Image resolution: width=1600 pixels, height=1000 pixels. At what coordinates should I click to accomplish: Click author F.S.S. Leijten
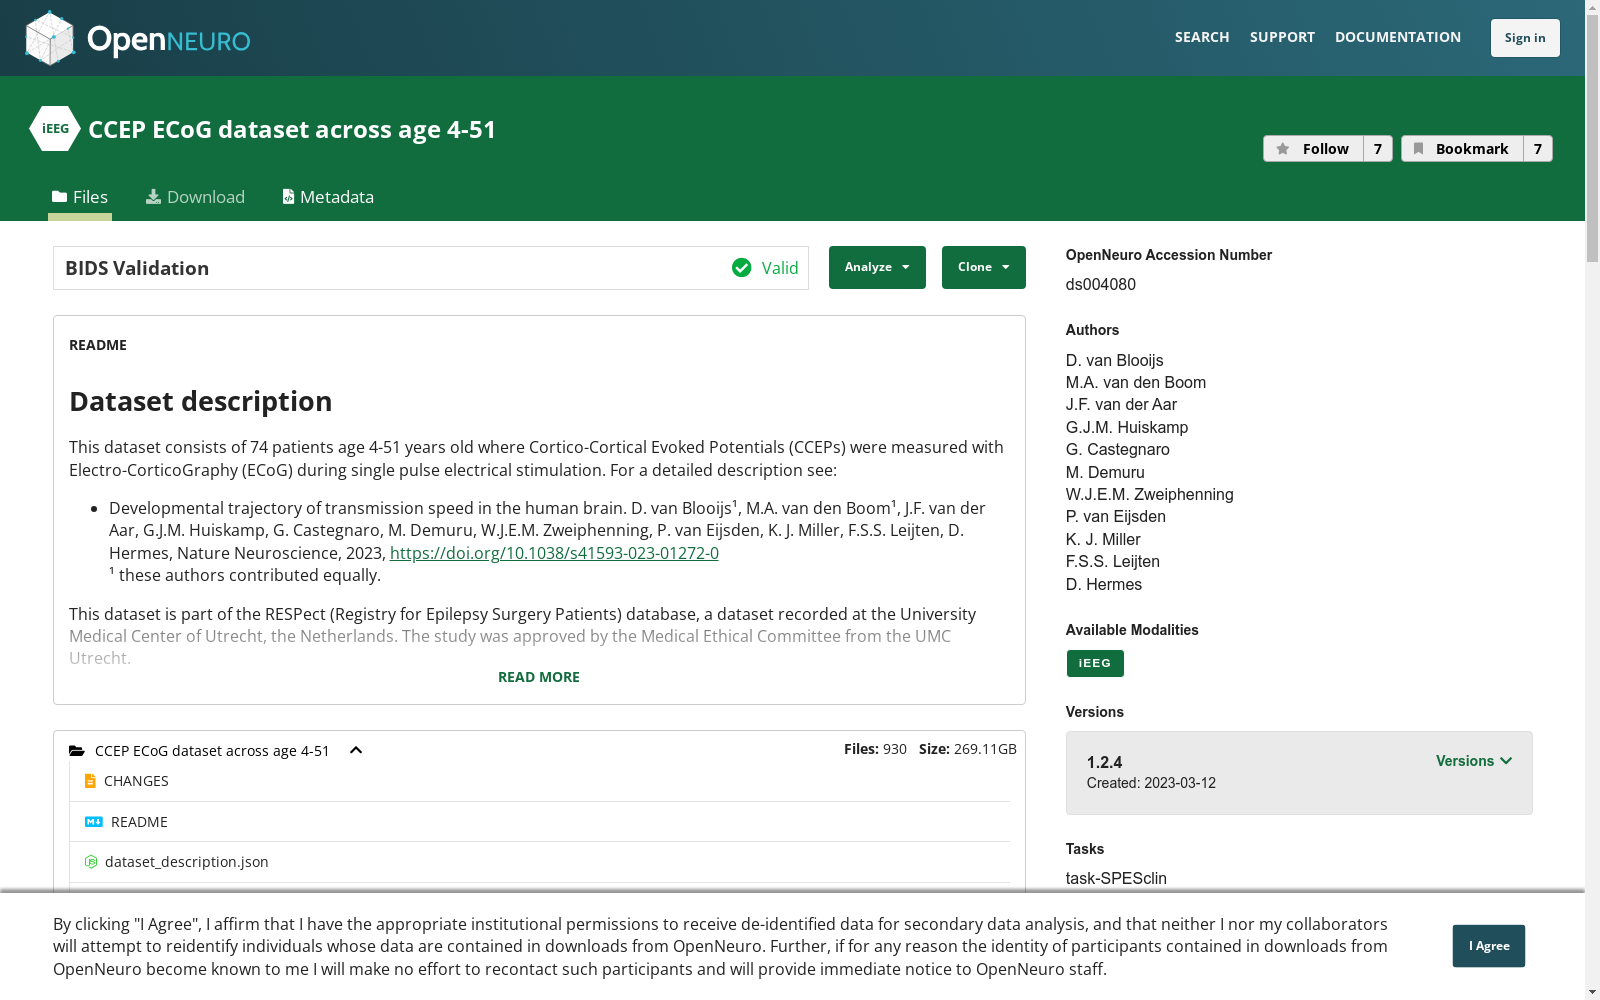tap(1113, 561)
